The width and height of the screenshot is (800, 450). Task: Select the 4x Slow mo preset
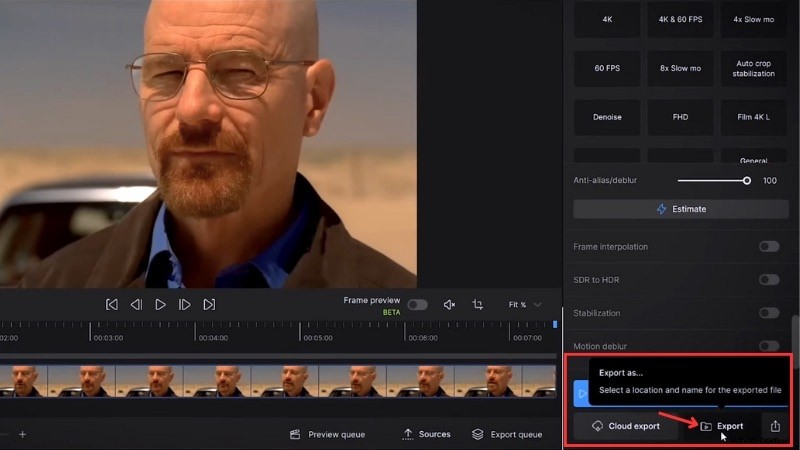coord(753,19)
